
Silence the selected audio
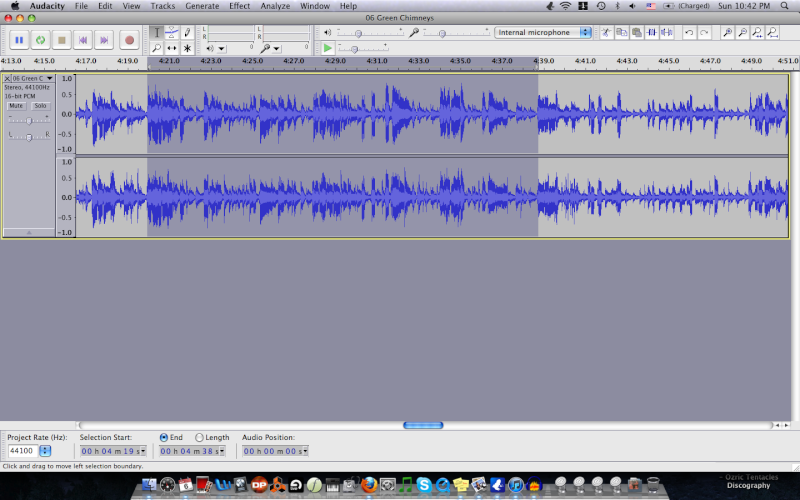pyautogui.click(x=667, y=33)
